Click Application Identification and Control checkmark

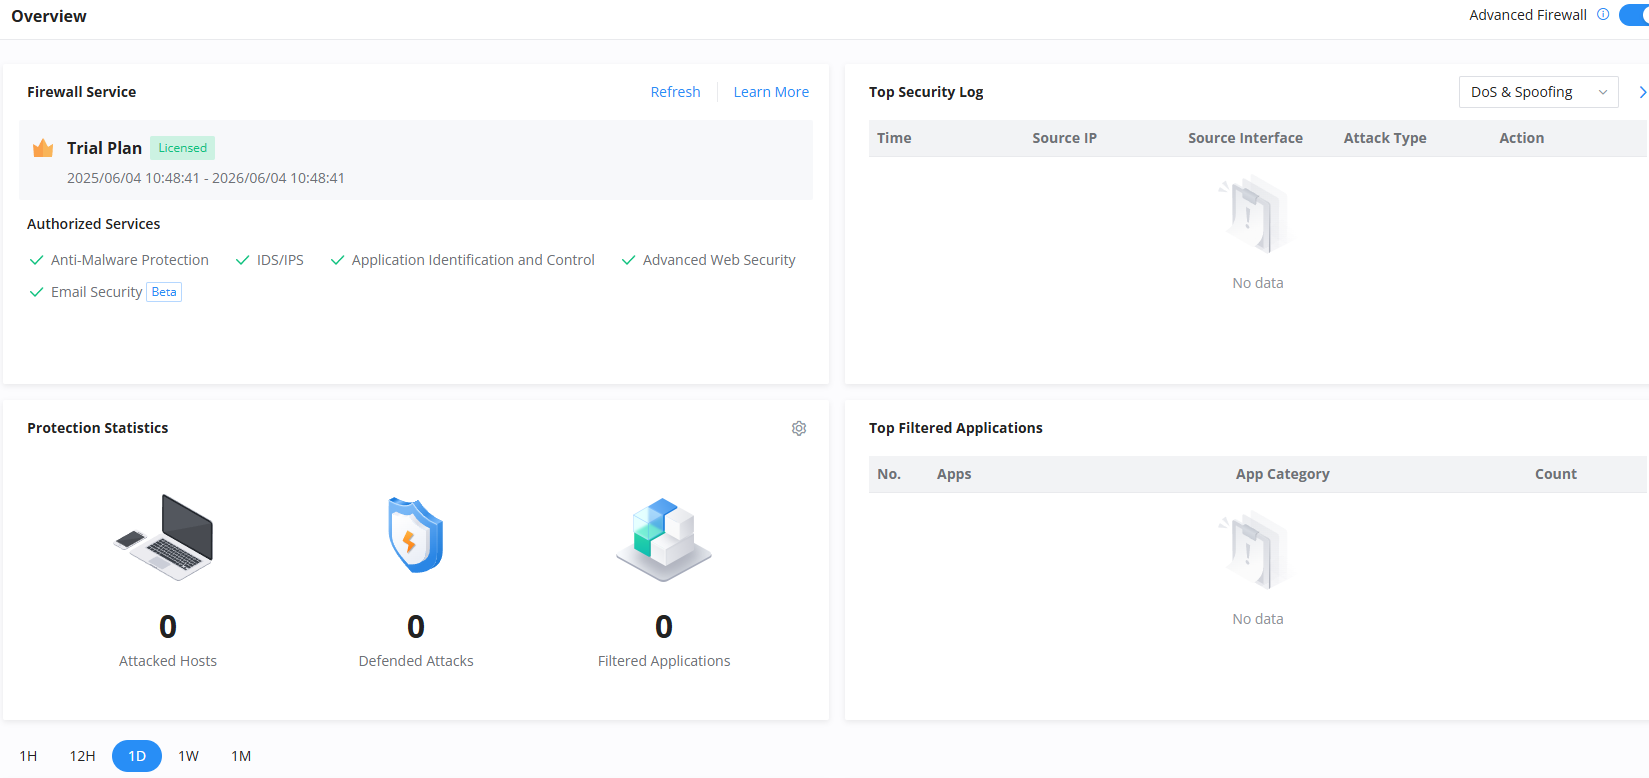(337, 260)
